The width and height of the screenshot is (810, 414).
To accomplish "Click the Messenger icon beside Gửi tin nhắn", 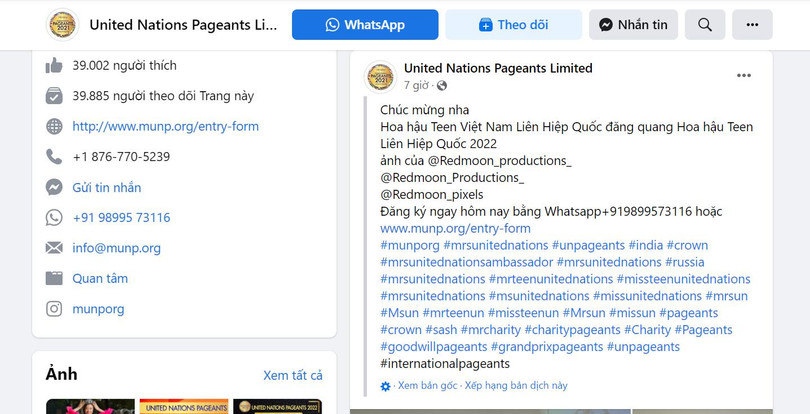I will point(54,187).
